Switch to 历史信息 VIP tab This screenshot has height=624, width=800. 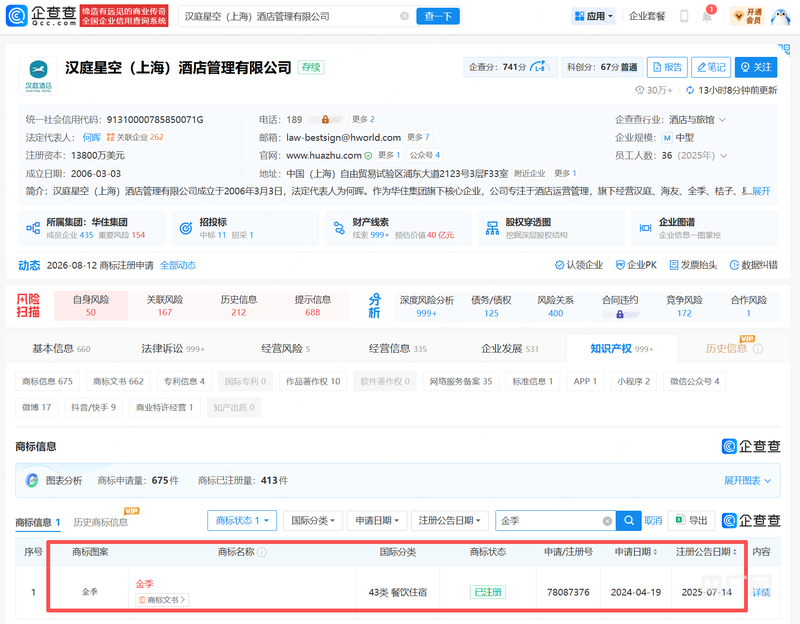[734, 349]
